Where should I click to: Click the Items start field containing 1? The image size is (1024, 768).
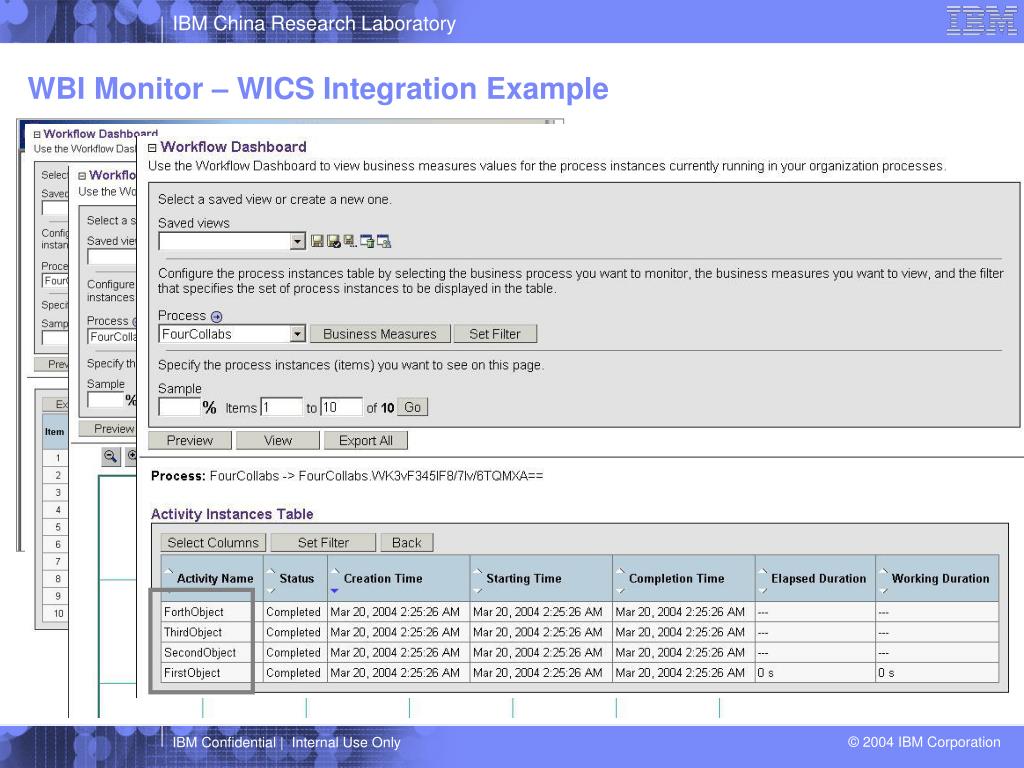281,408
